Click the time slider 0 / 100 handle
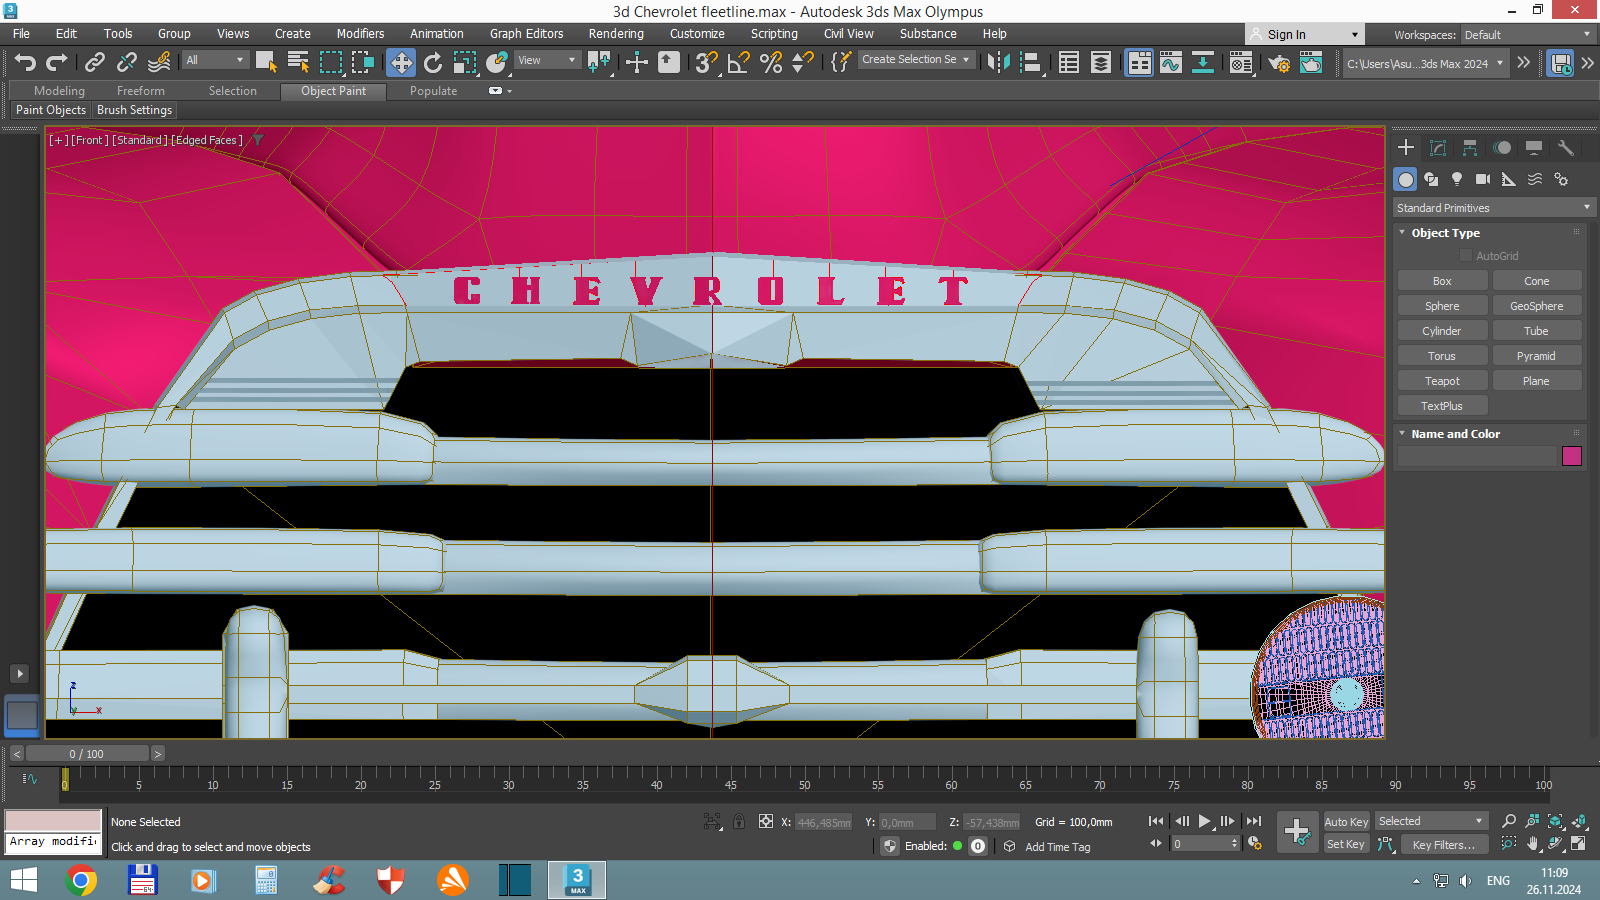Screen dimensions: 1600x900 tap(87, 754)
